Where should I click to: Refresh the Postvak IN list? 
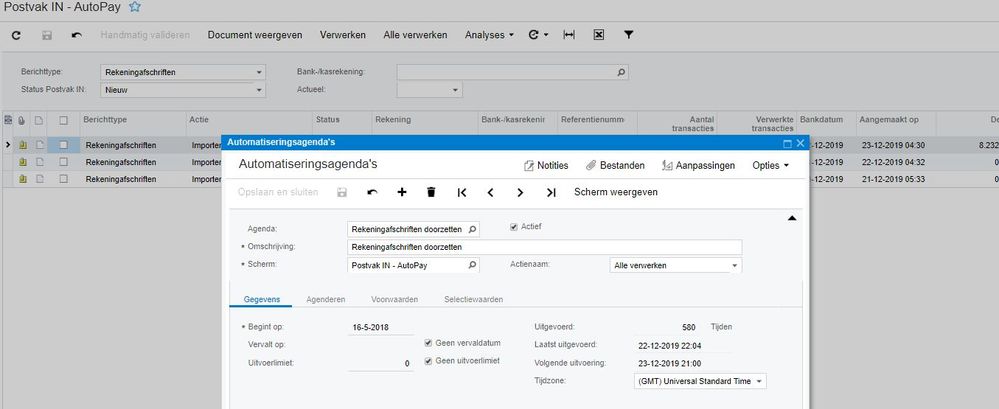pyautogui.click(x=17, y=35)
